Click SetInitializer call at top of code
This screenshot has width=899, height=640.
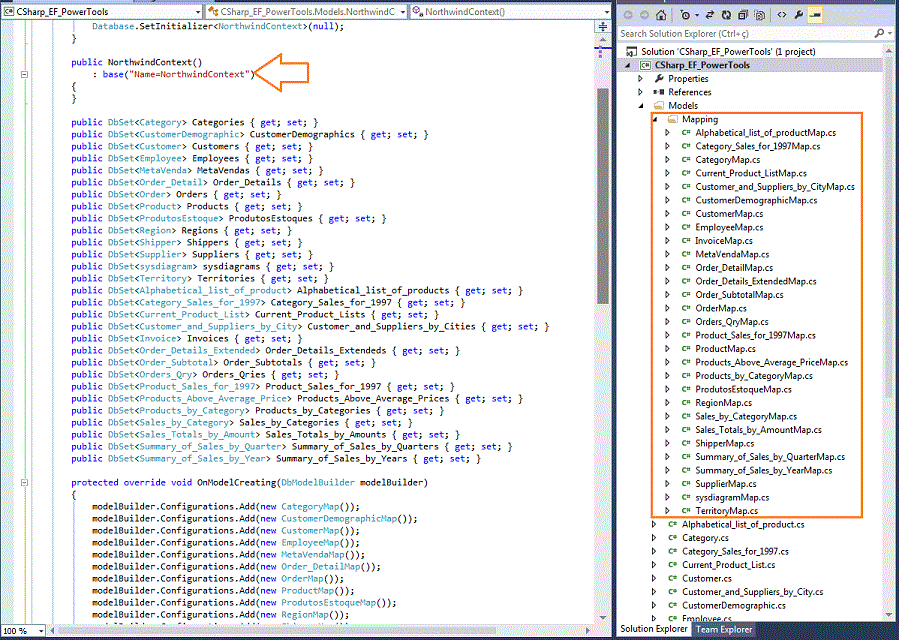175,26
